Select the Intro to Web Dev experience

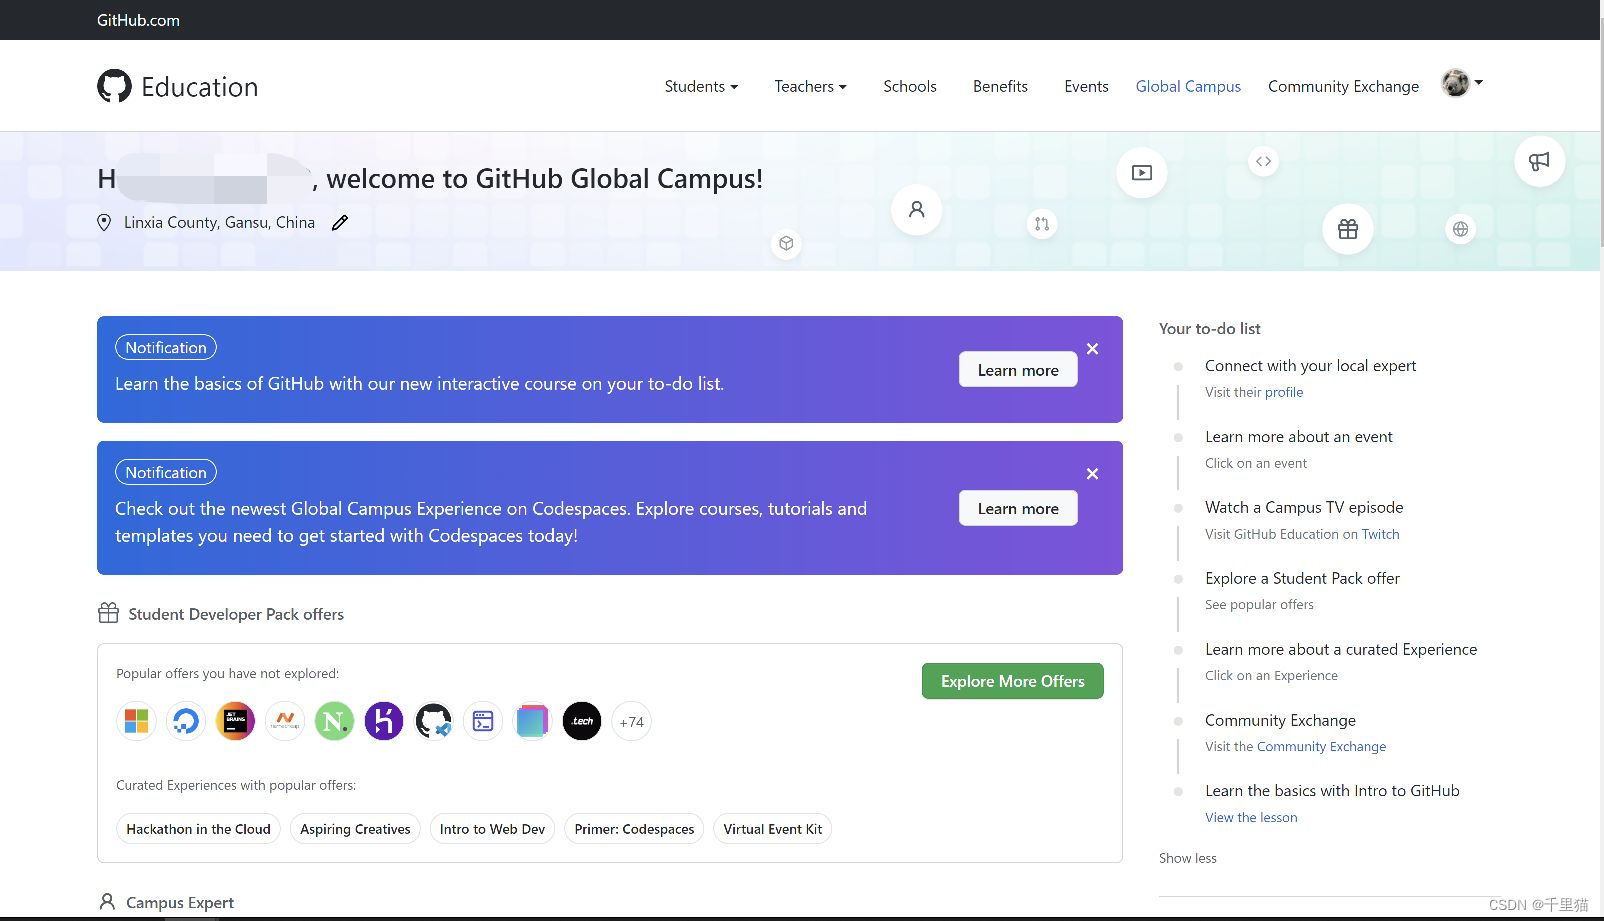(492, 829)
